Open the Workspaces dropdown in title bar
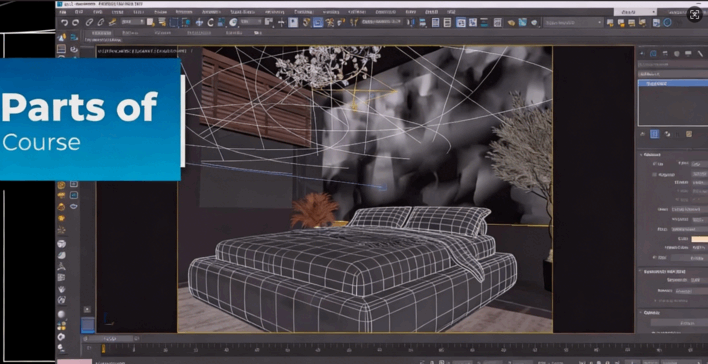 [x=635, y=12]
